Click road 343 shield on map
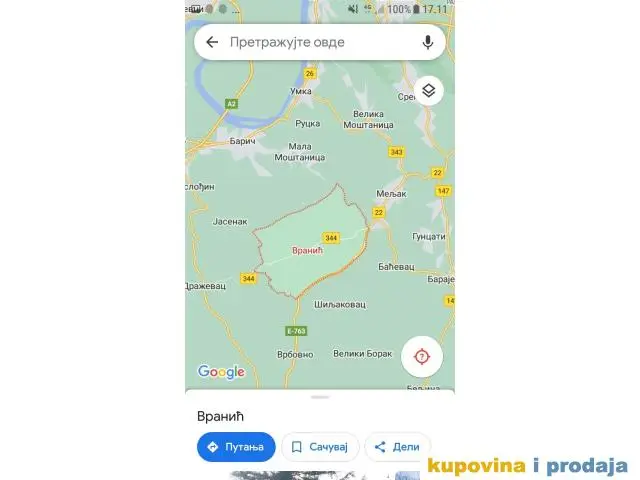 (396, 152)
